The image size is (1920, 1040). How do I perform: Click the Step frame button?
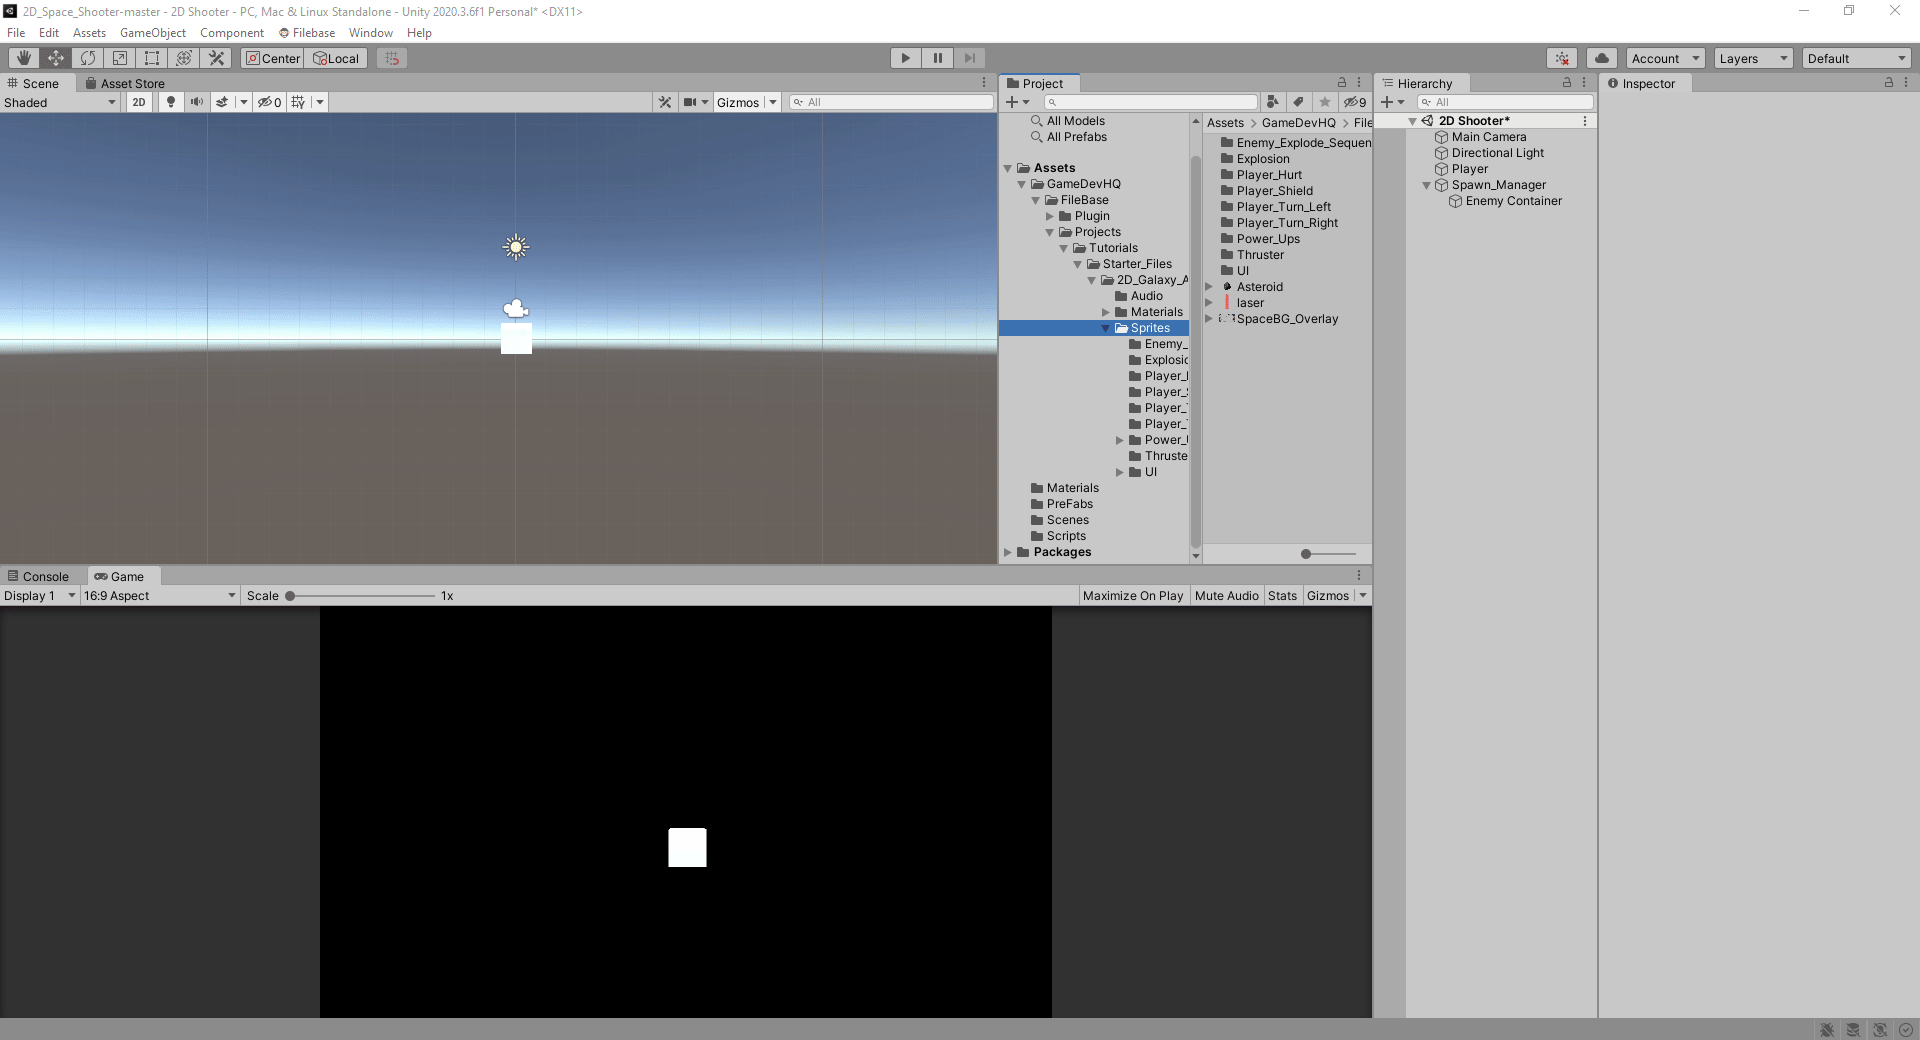point(970,58)
